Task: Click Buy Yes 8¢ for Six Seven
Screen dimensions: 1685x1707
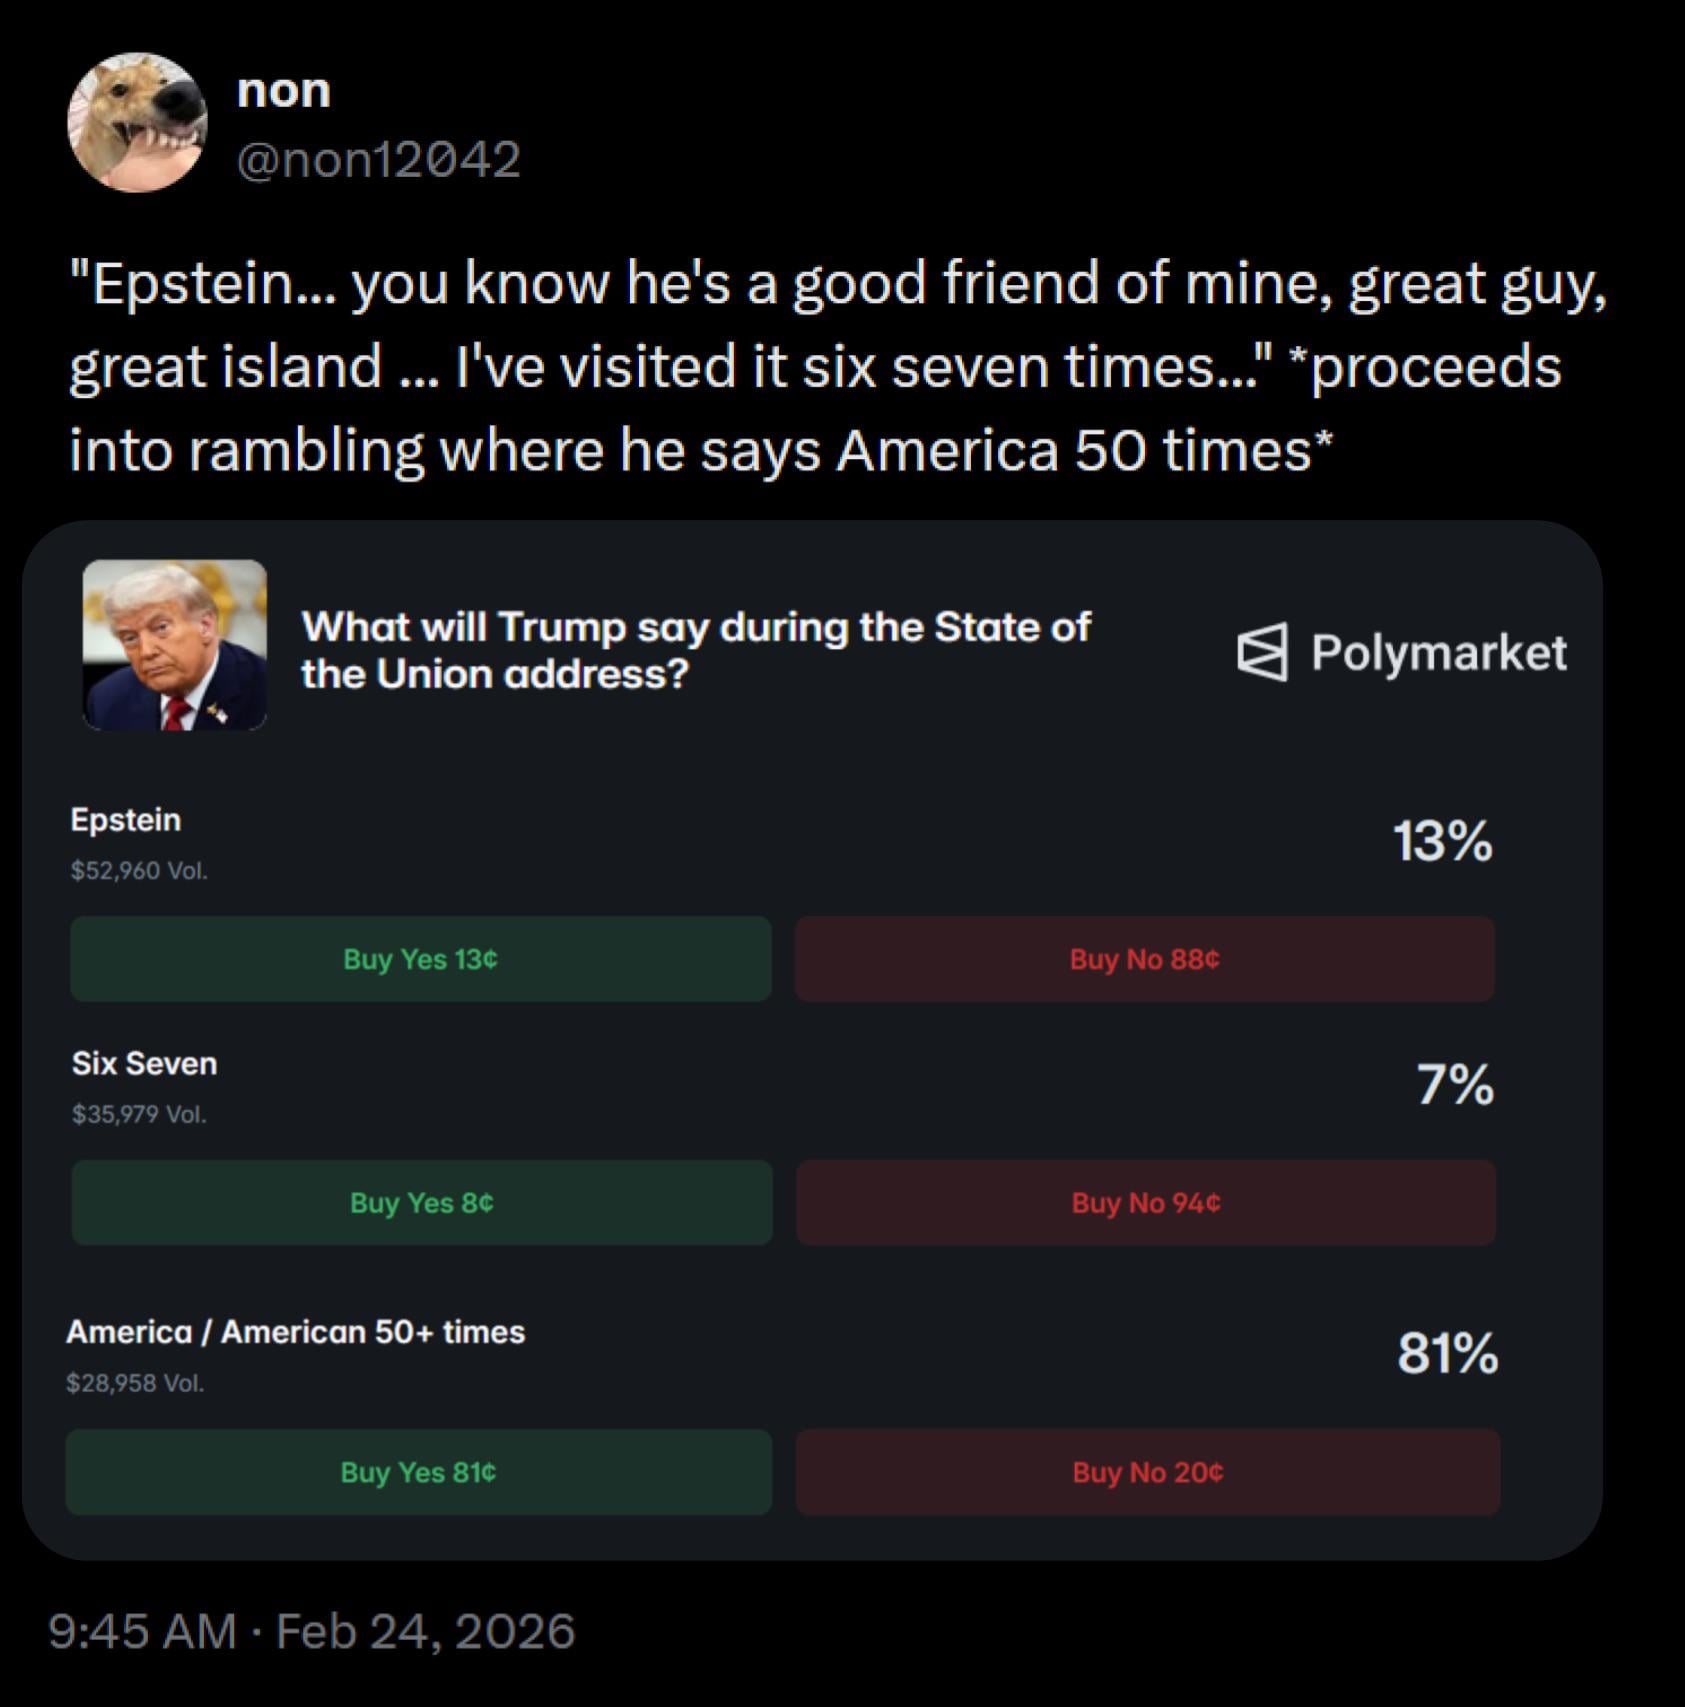Action: tap(421, 1203)
